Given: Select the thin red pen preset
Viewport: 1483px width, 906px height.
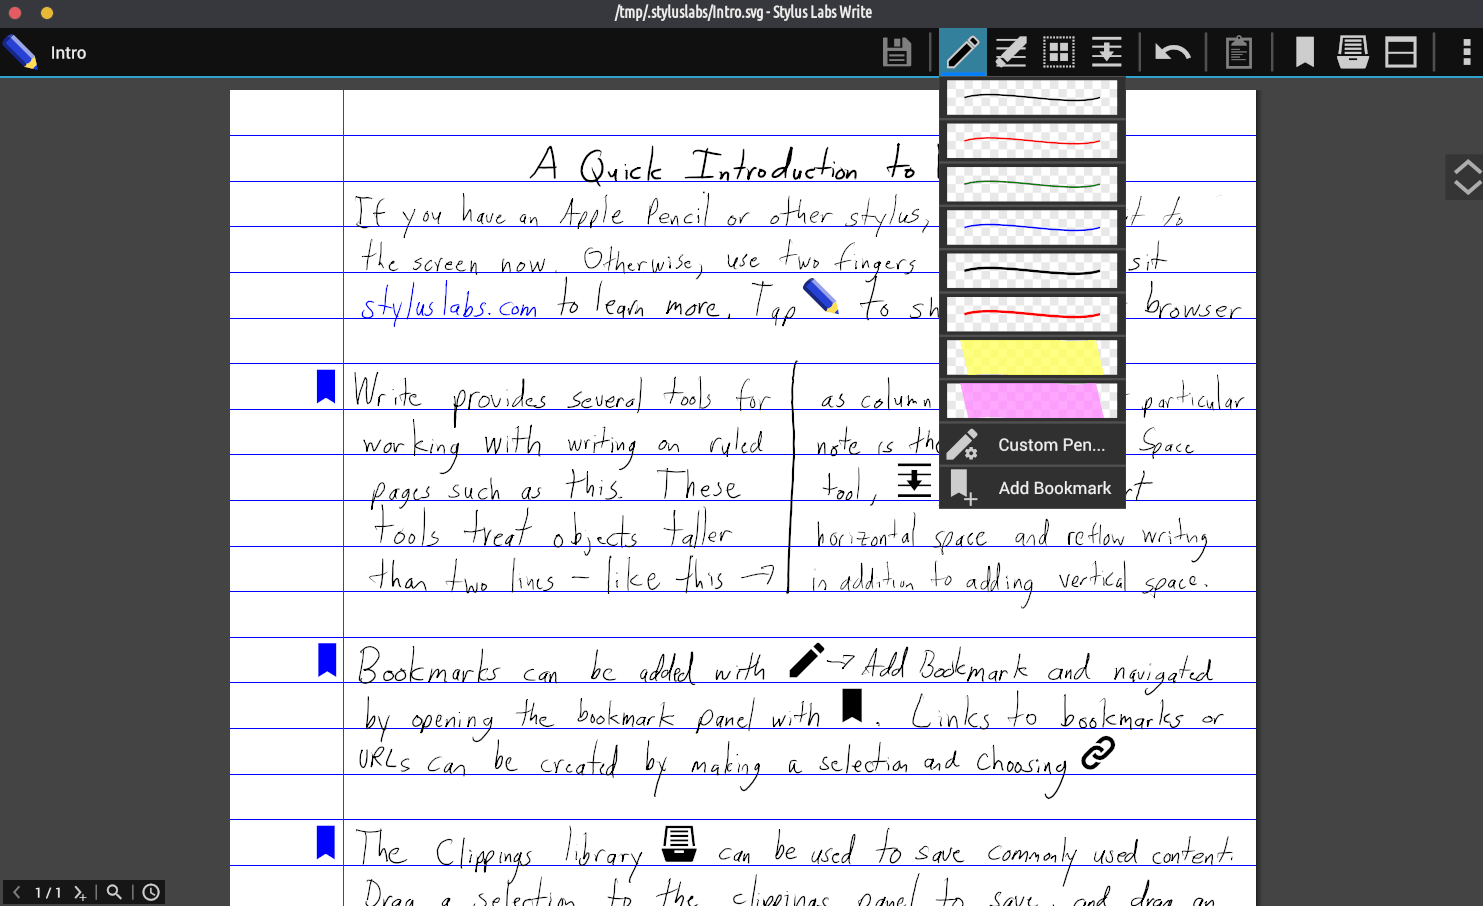Looking at the screenshot, I should pyautogui.click(x=1032, y=141).
